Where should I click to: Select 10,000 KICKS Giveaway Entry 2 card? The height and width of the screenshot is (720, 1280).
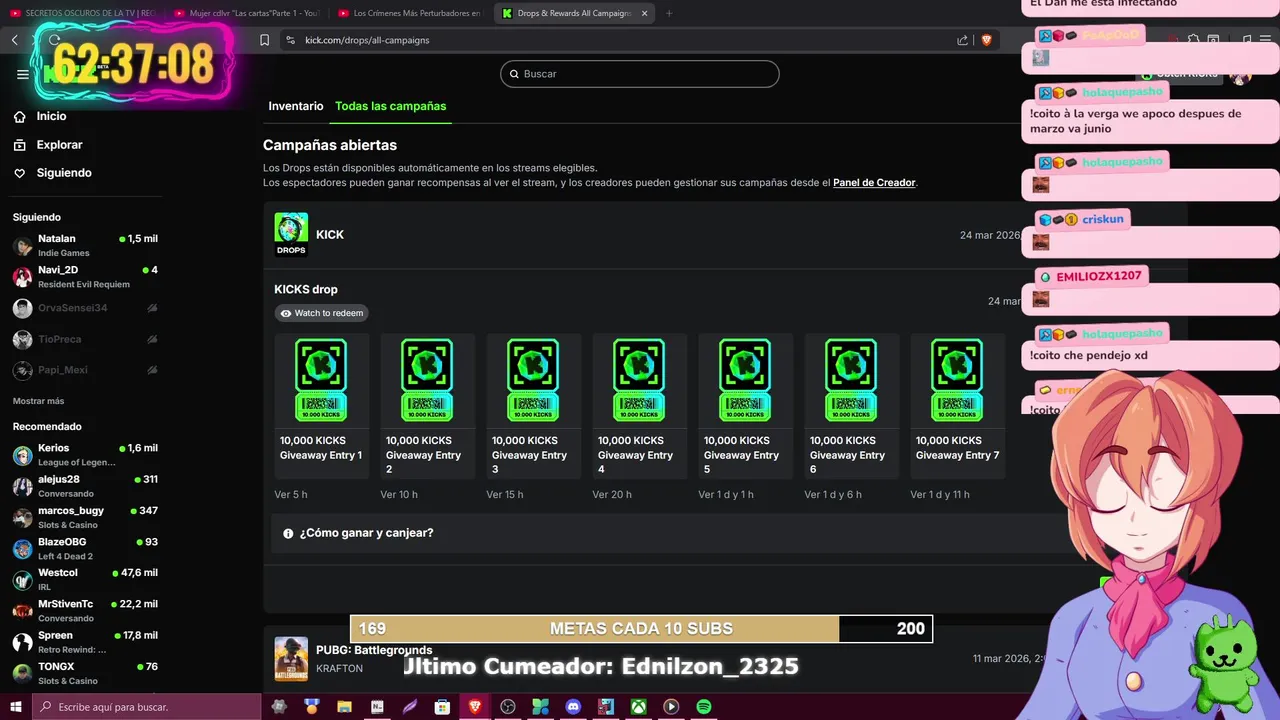point(427,405)
